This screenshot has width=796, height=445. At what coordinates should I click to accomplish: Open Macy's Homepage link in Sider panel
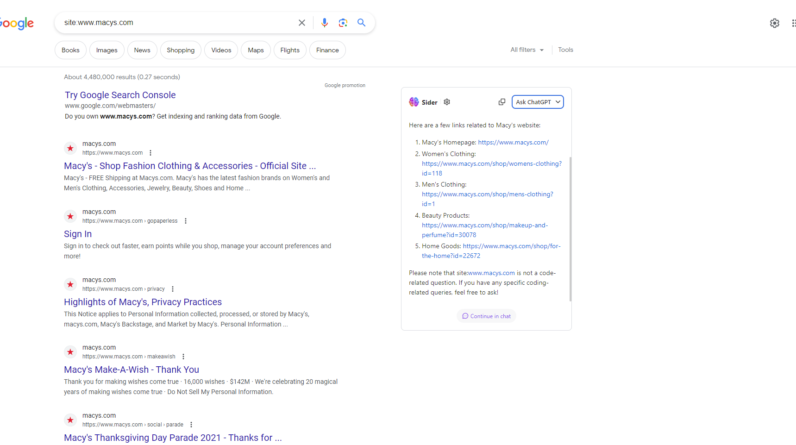513,143
